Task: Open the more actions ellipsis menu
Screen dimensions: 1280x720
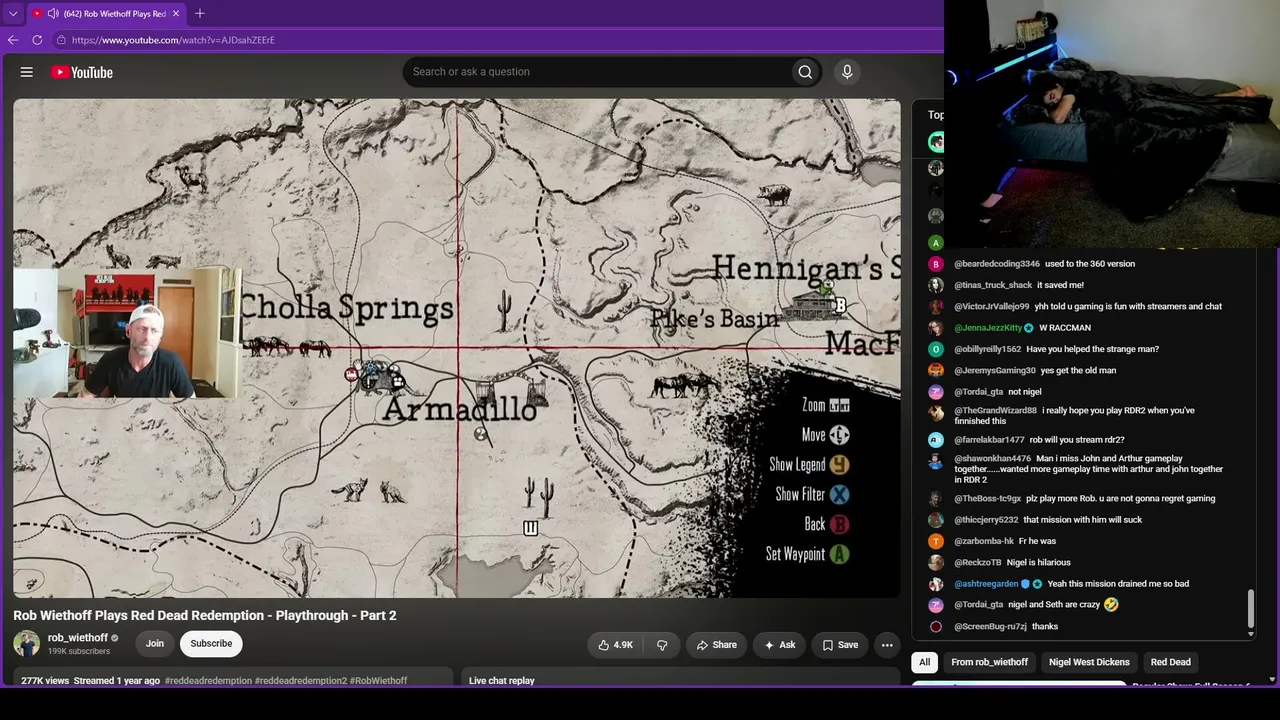Action: point(887,645)
